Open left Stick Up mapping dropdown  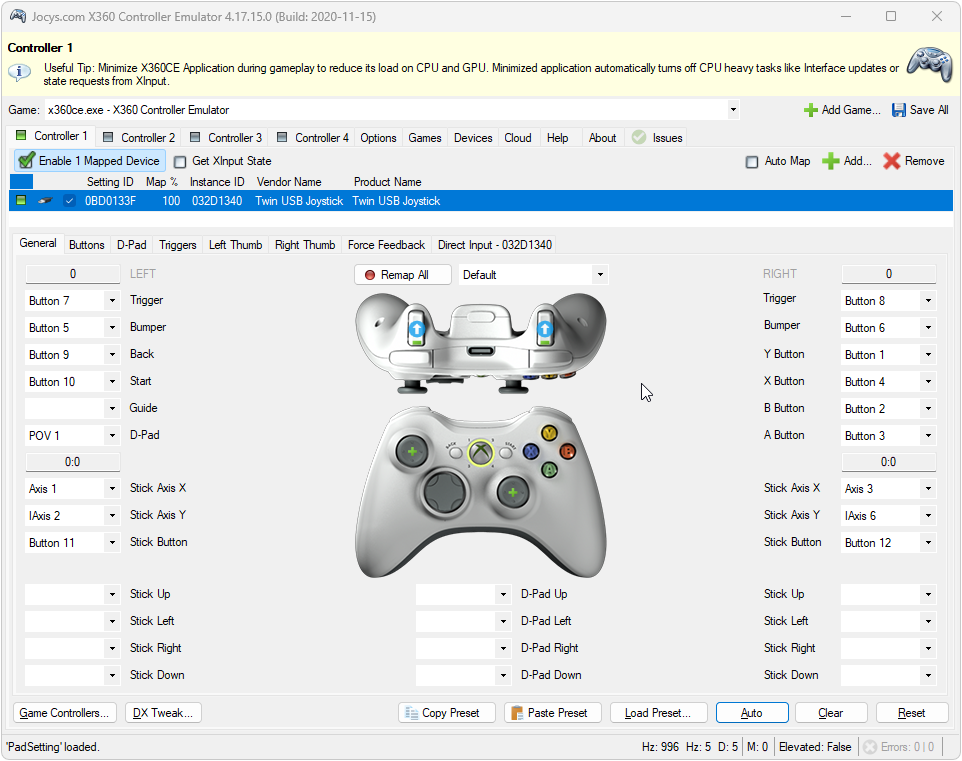tap(112, 594)
